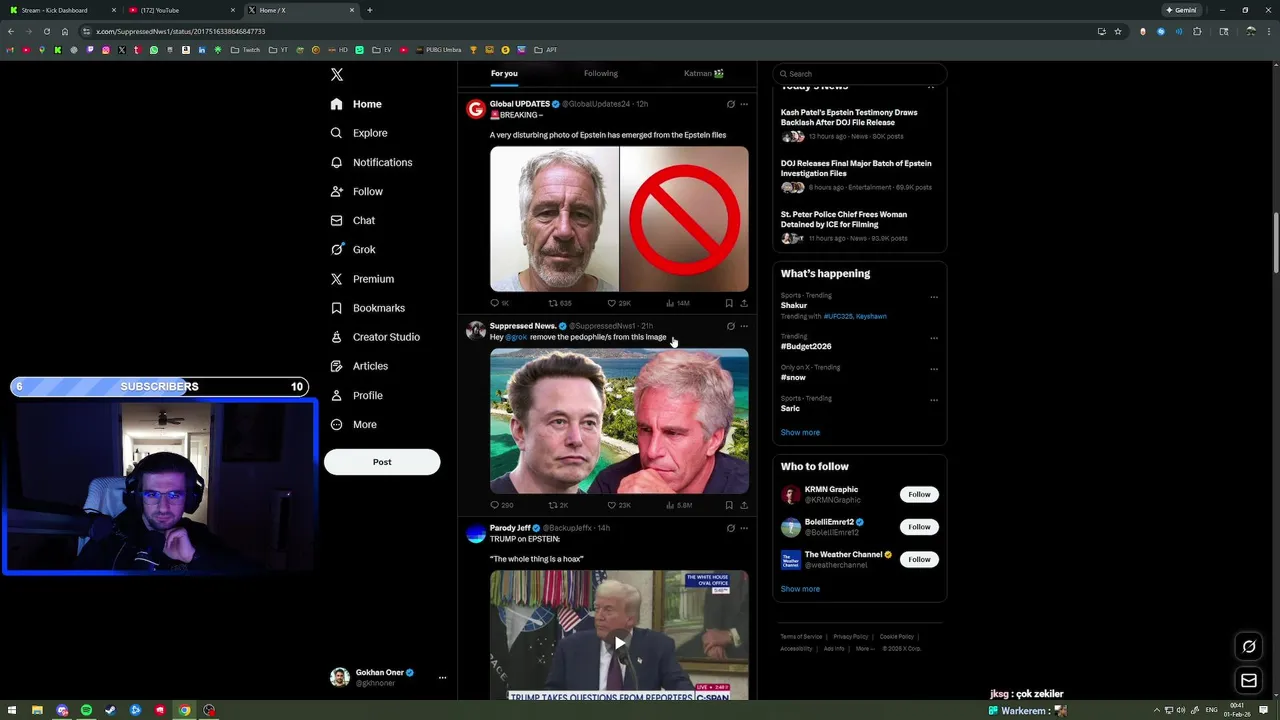Open the Epstein photo in the Global UPDATES post
This screenshot has height=720, width=1280.
point(554,219)
